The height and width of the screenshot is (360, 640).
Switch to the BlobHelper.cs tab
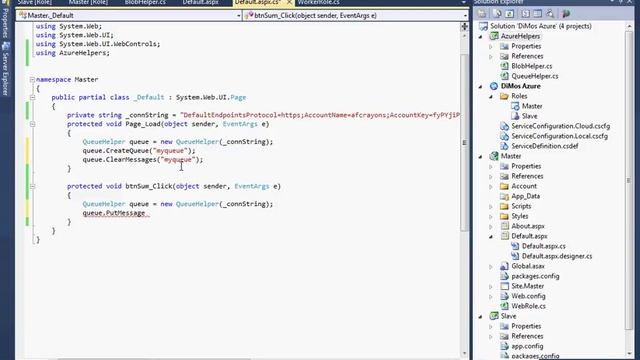click(x=145, y=2)
